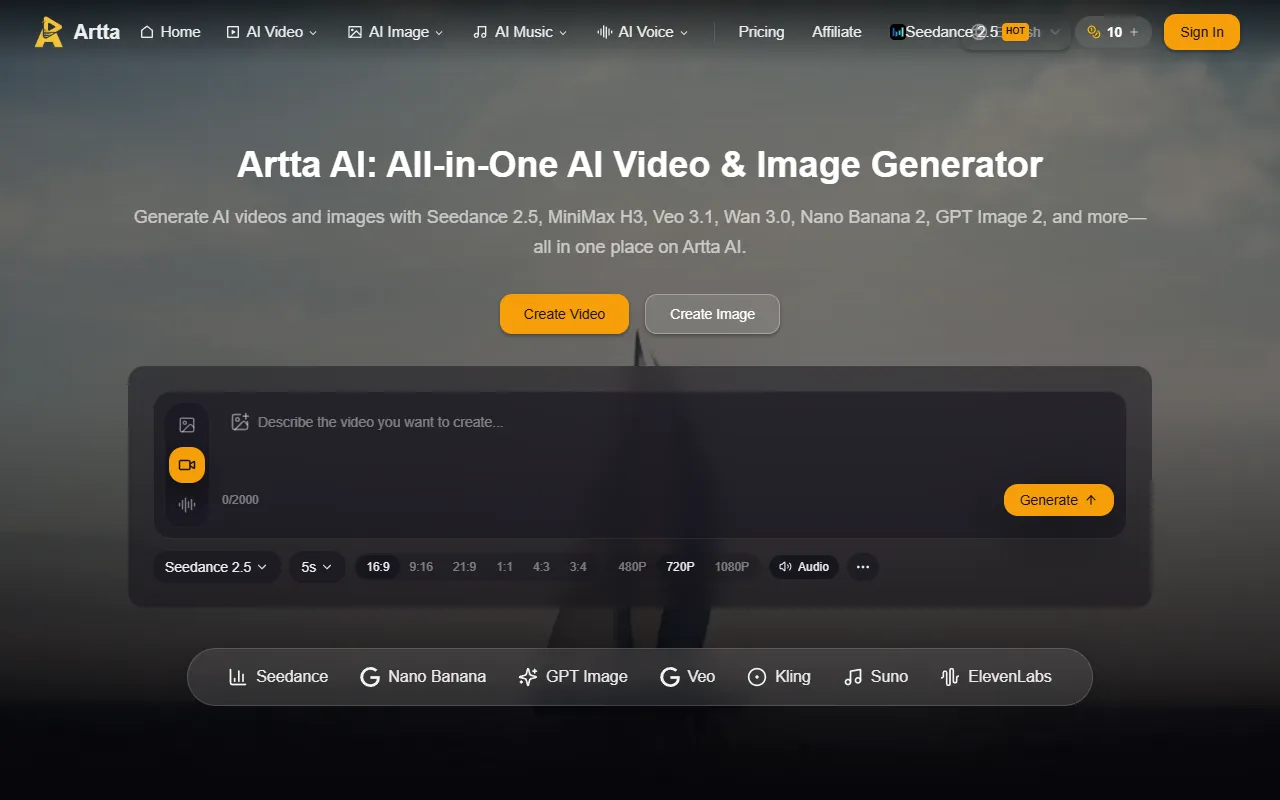Toggle the Audio option on
The image size is (1280, 800).
click(804, 567)
